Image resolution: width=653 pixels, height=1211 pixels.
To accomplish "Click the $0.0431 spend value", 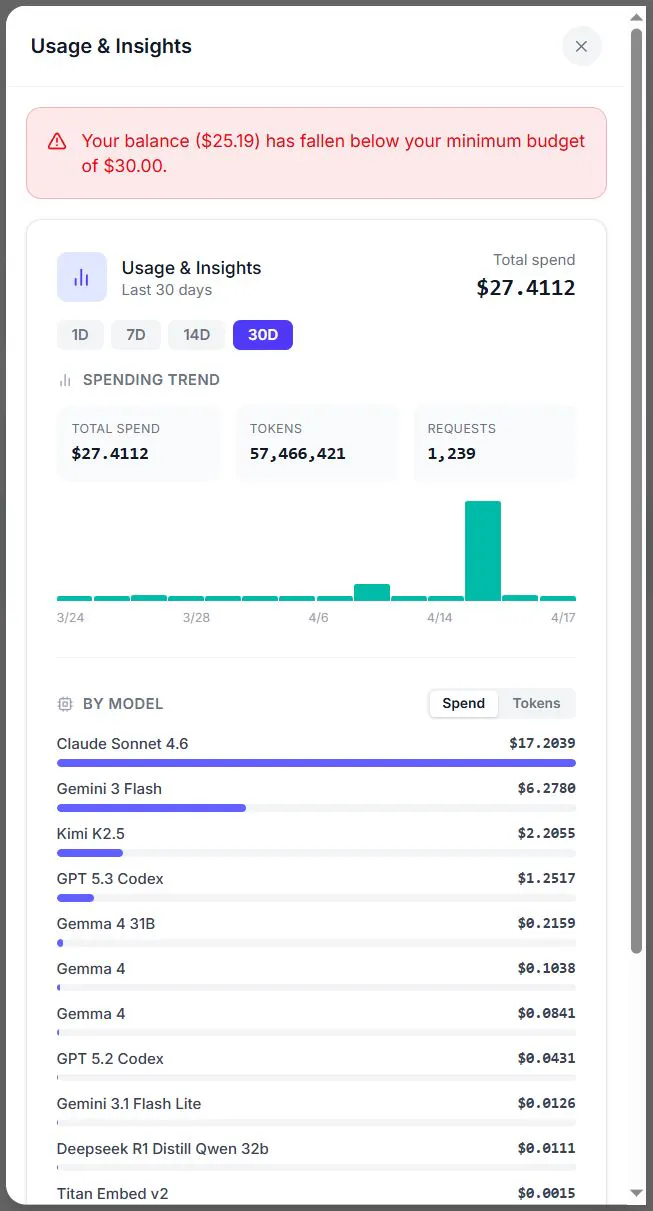I will coord(546,1059).
